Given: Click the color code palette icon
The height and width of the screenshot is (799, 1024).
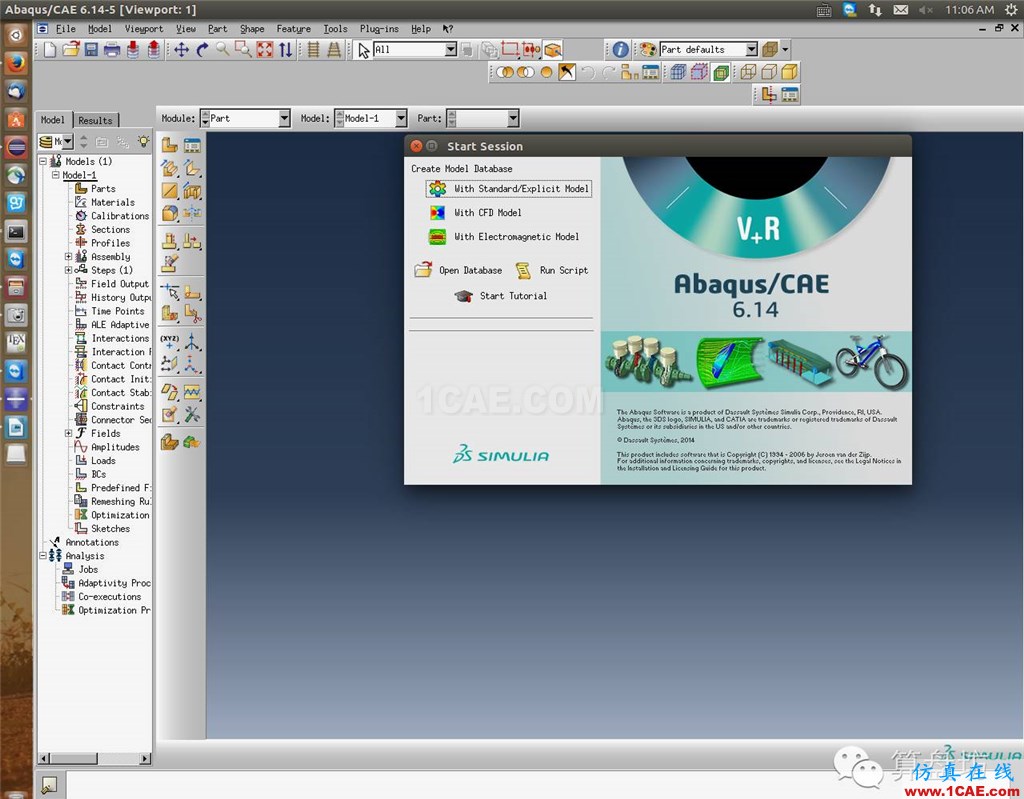Looking at the screenshot, I should [x=647, y=50].
